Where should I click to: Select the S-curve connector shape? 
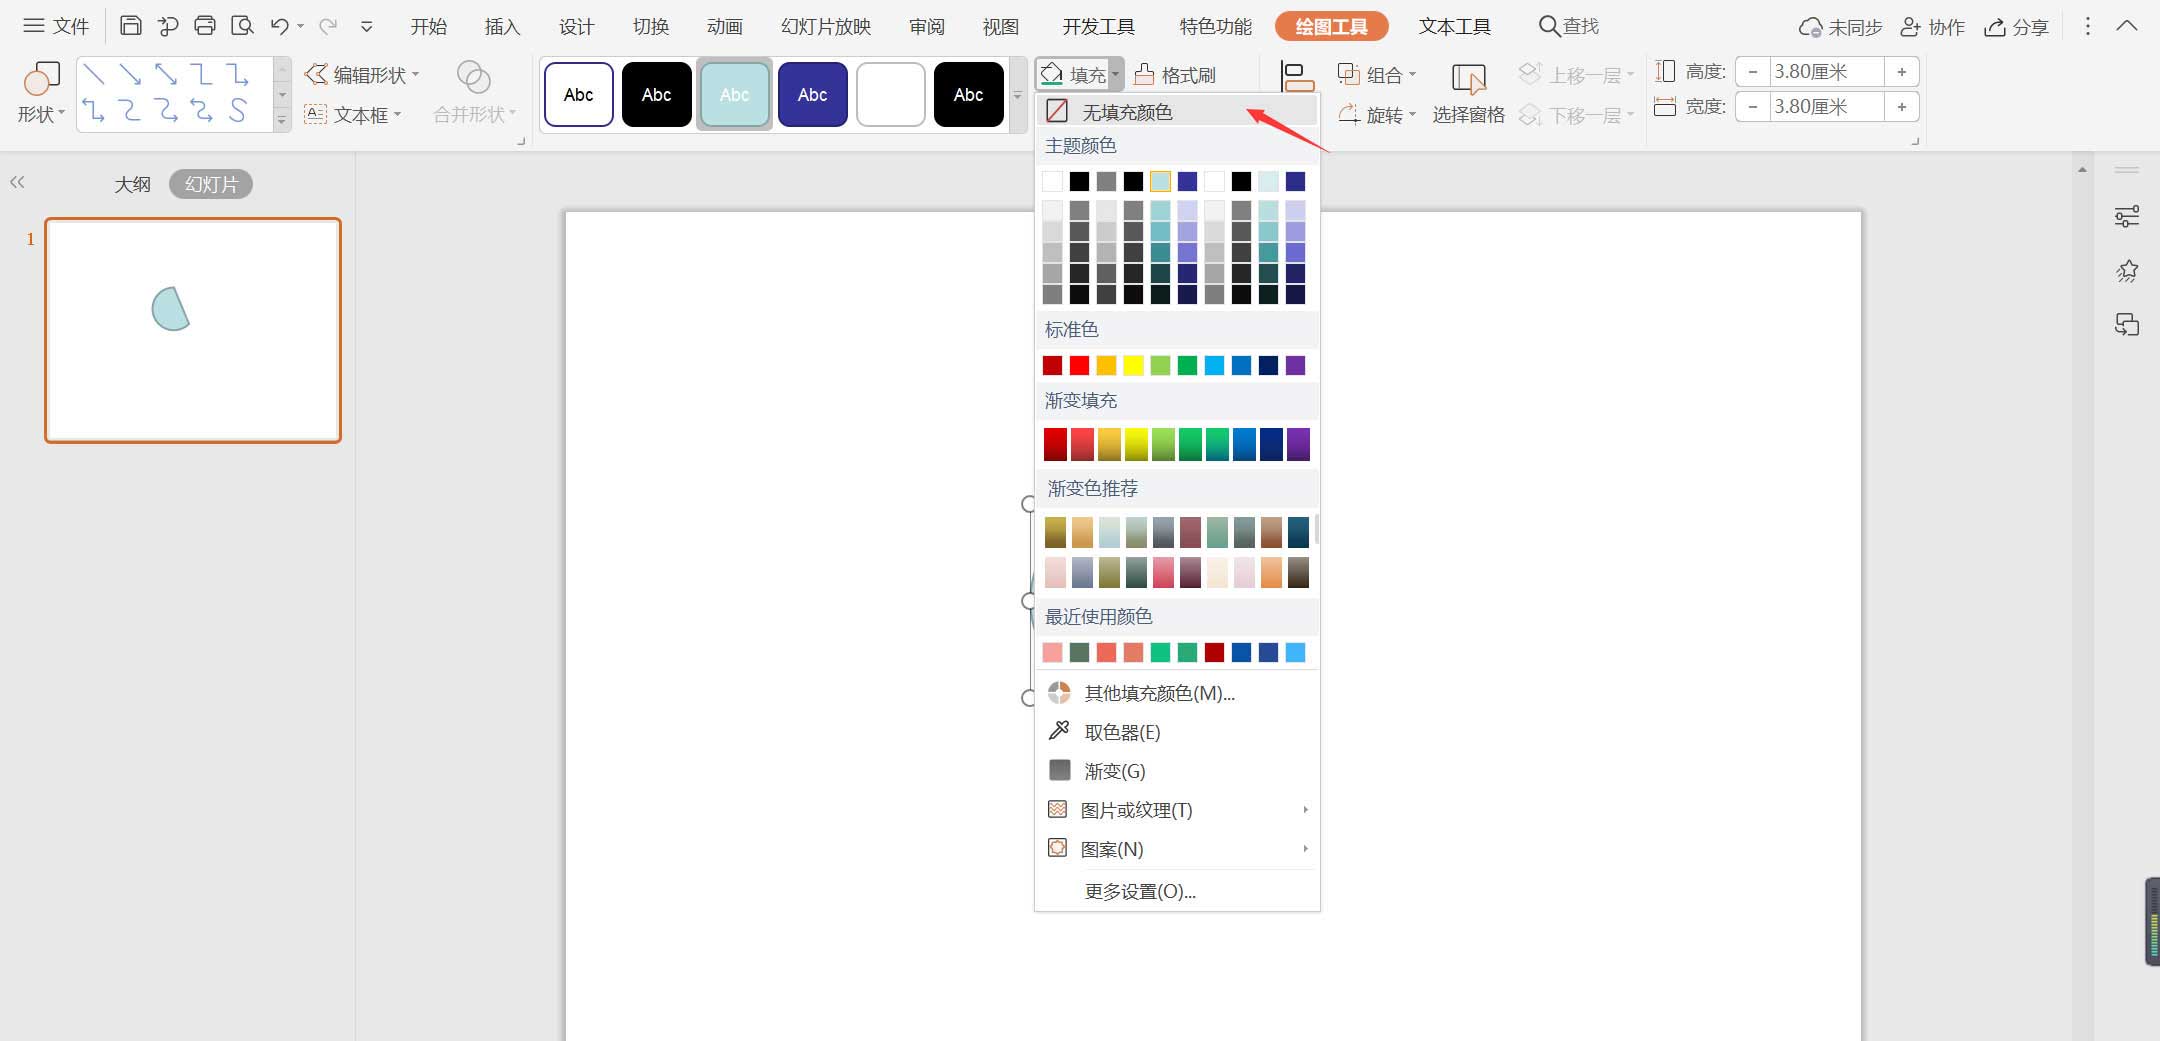pyautogui.click(x=238, y=110)
